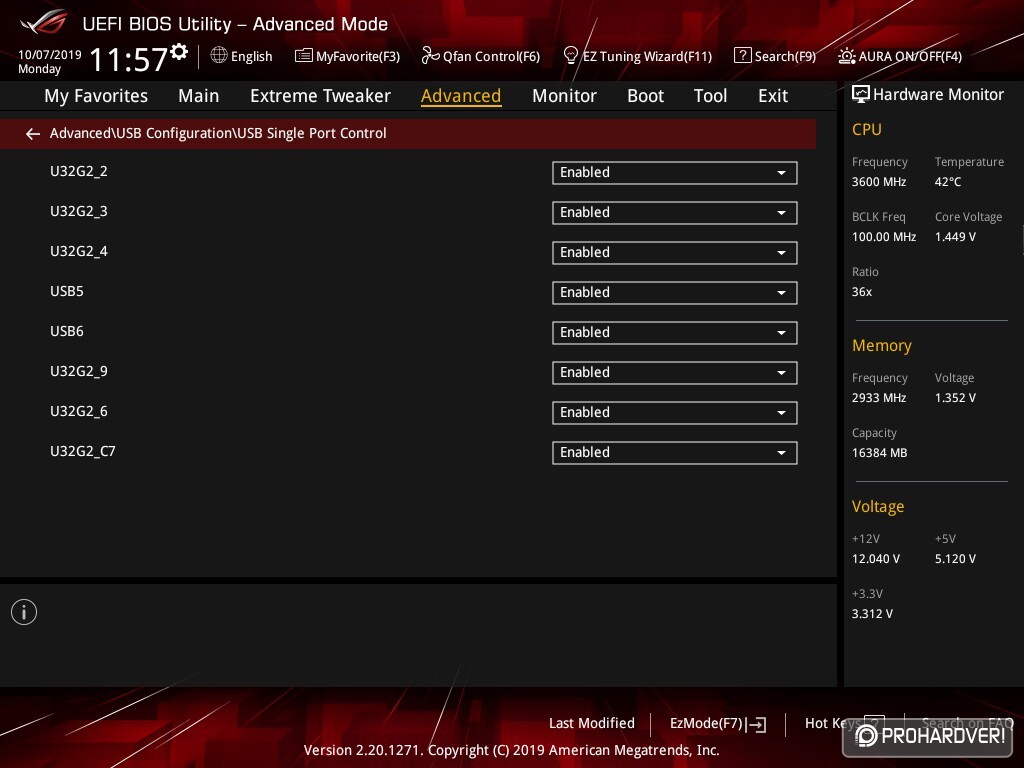Open the U32G2_9 Enabled dropdown
The height and width of the screenshot is (768, 1024).
(x=675, y=372)
